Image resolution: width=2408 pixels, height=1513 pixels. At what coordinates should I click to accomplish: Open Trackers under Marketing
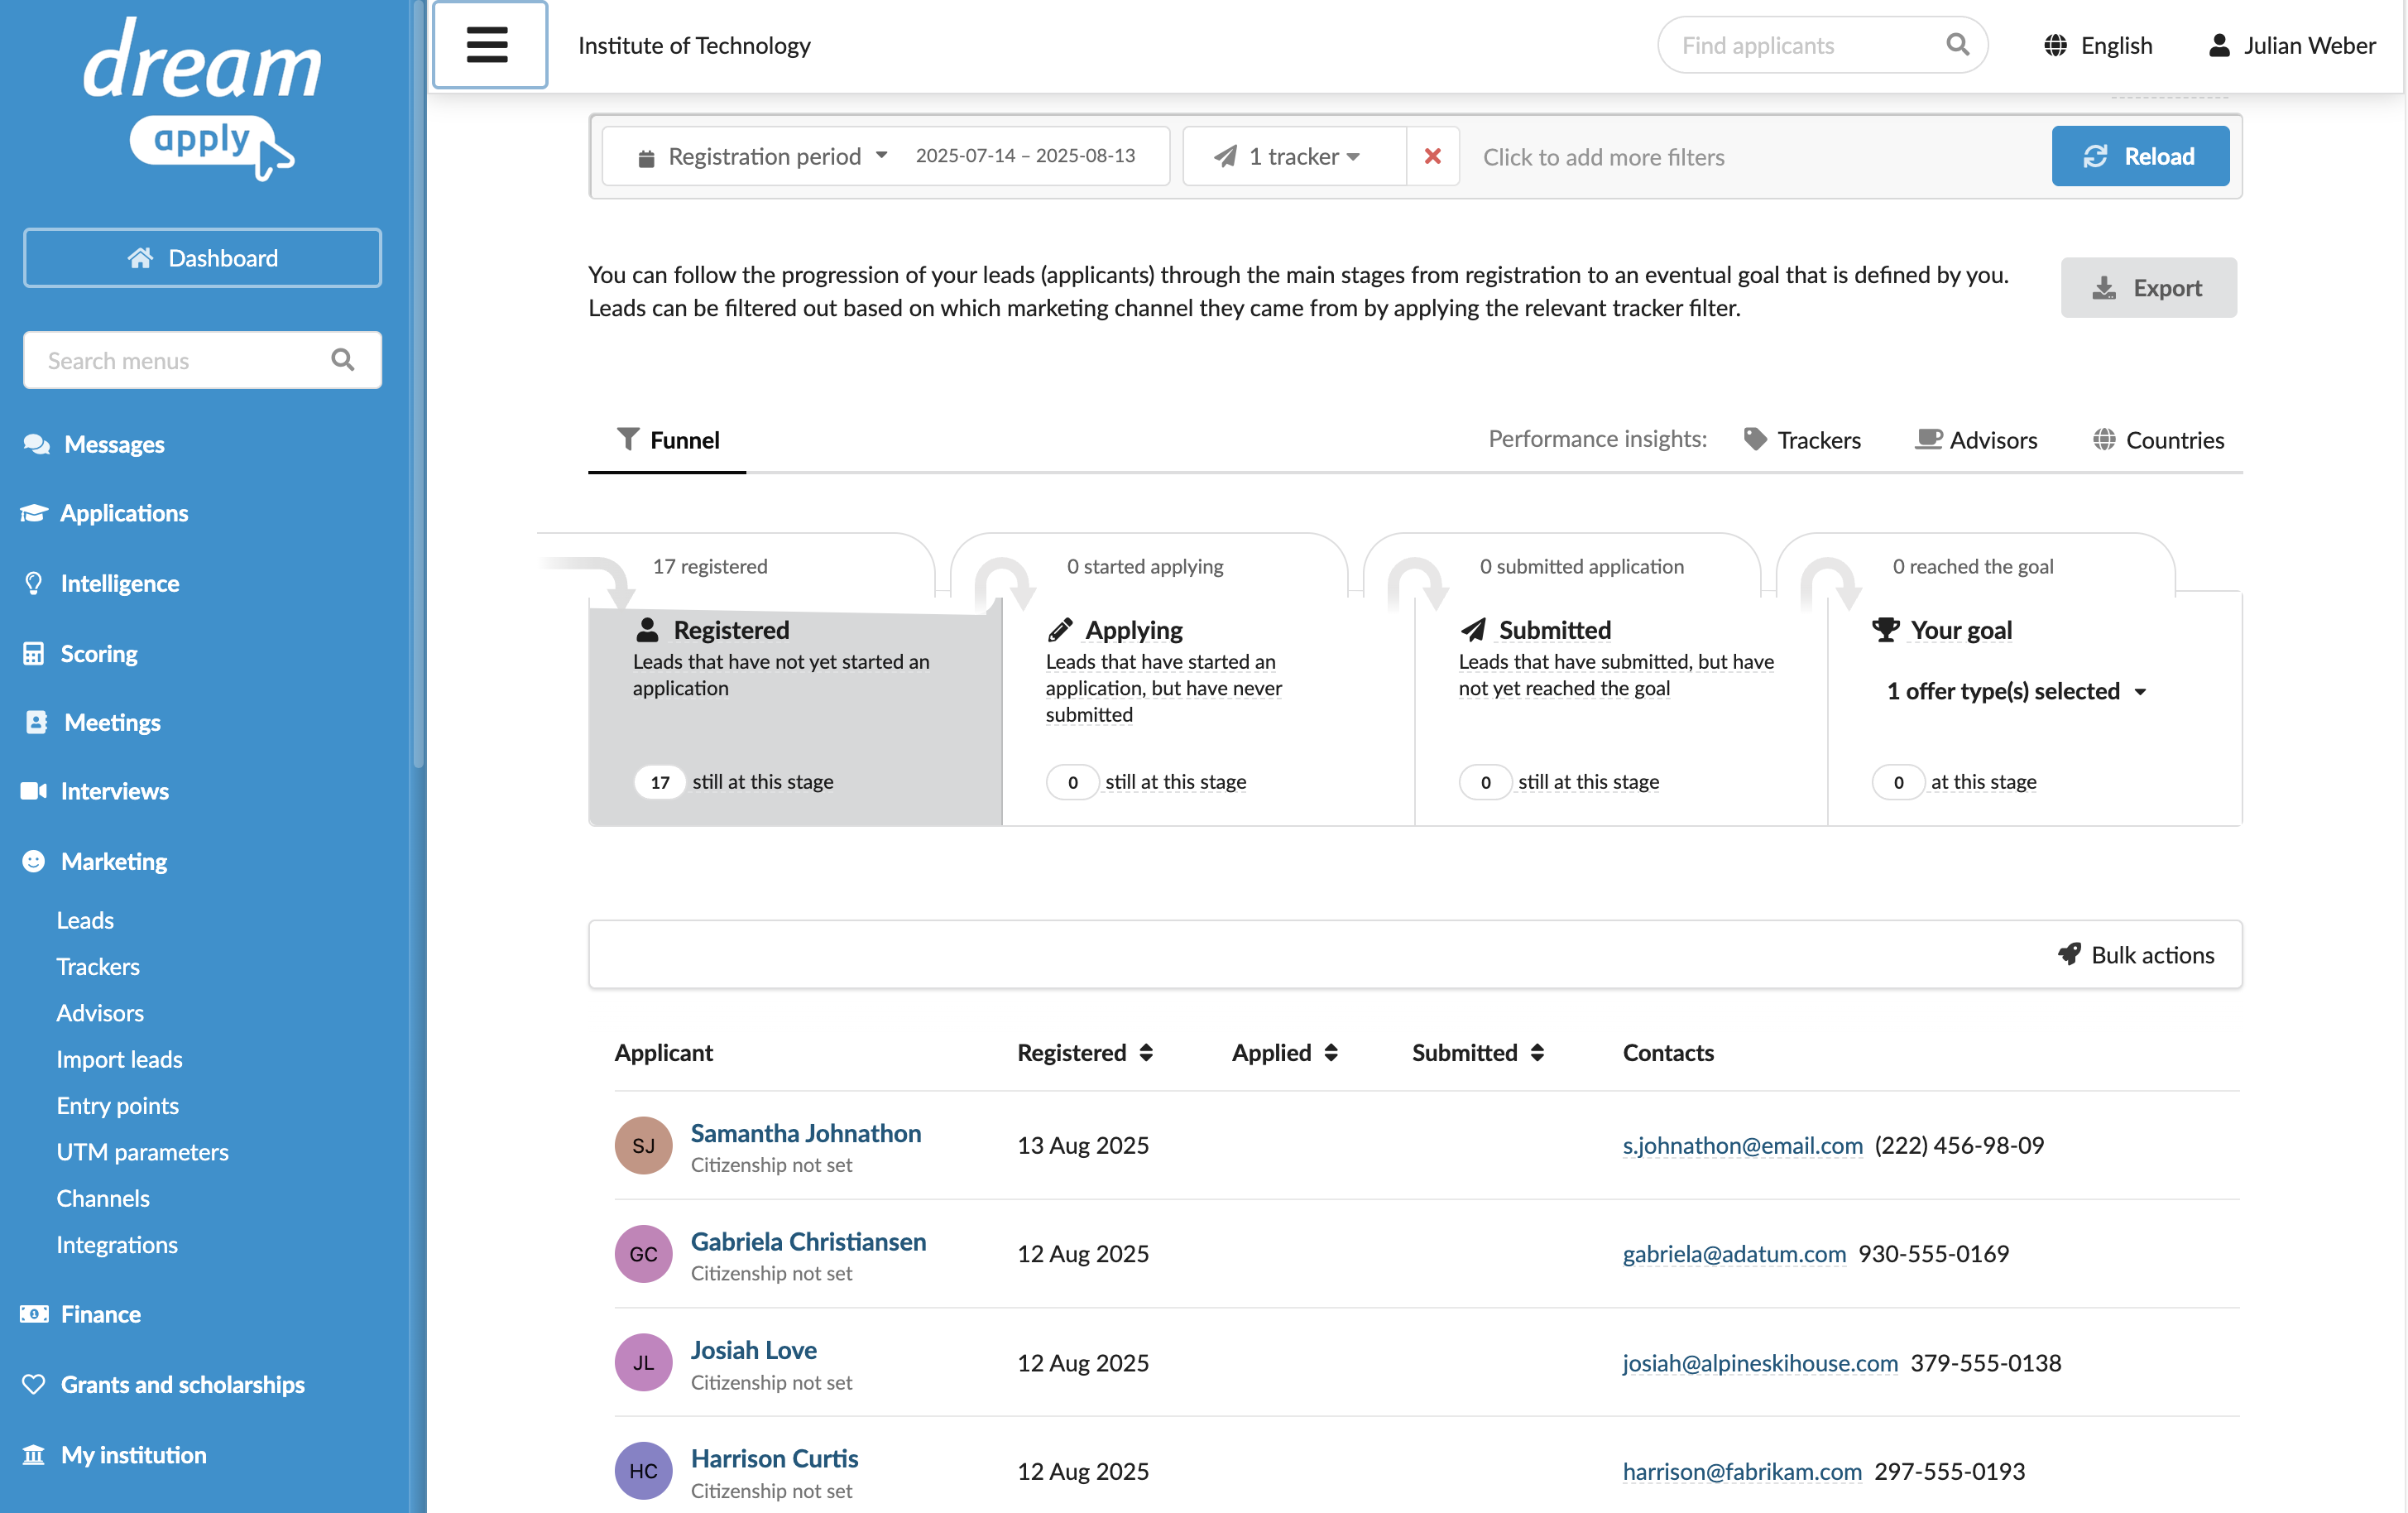pos(98,966)
